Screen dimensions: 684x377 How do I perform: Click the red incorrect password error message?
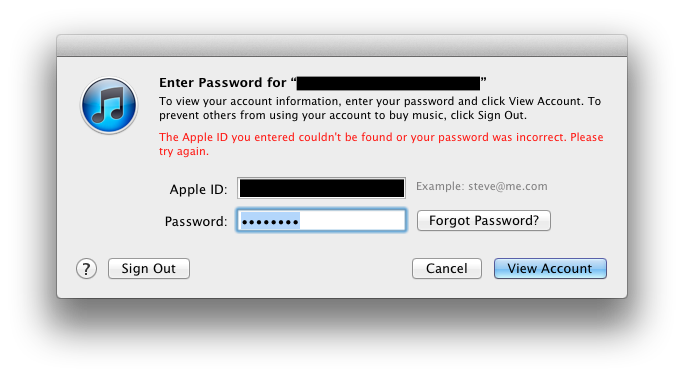(381, 144)
